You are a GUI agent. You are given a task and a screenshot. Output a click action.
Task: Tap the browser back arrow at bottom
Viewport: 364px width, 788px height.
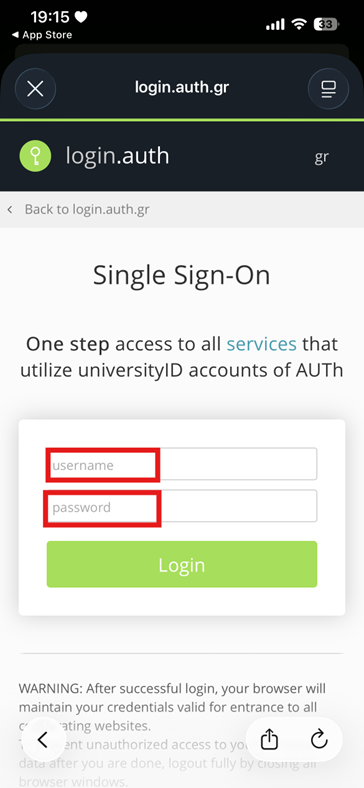click(43, 739)
